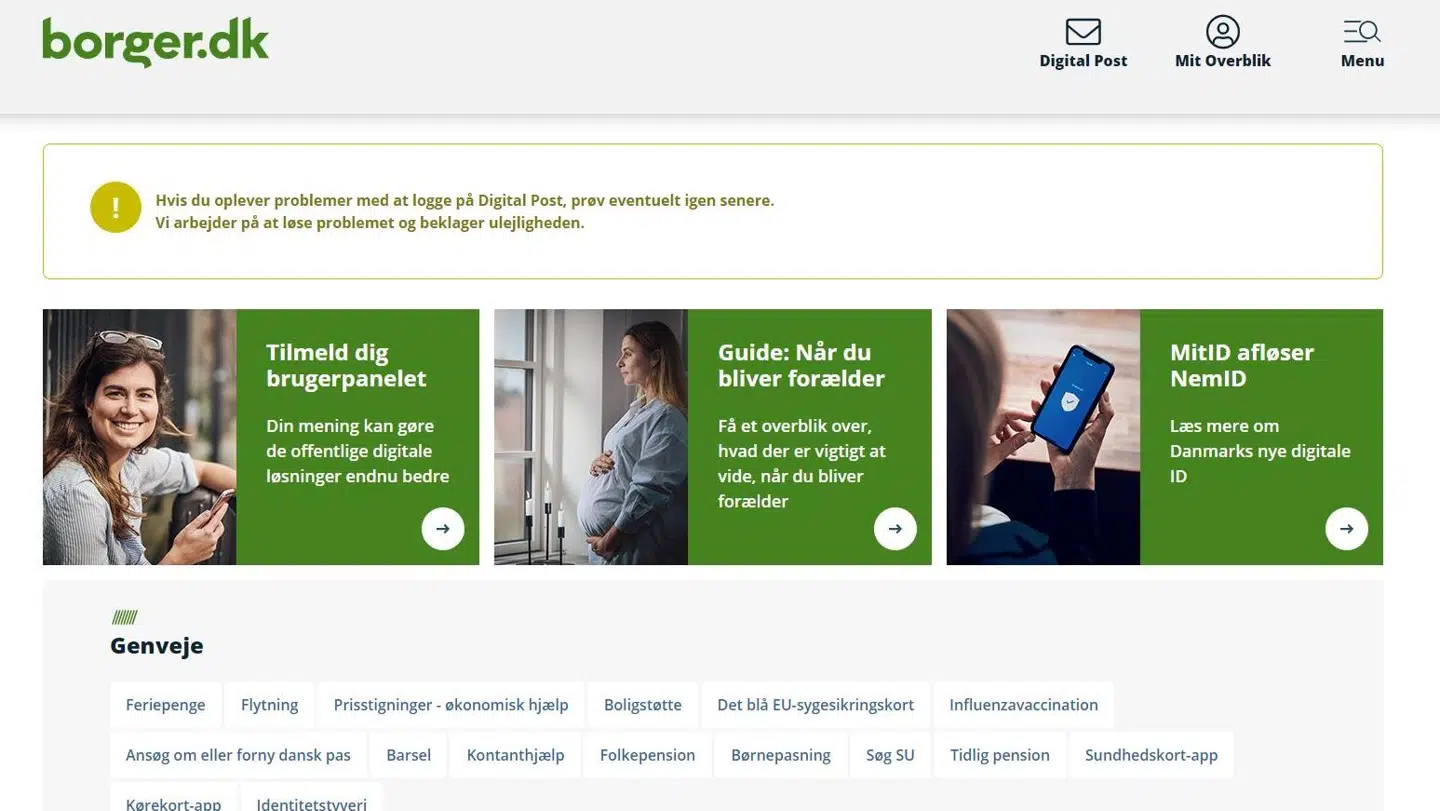Select the Flytning shortcut

(269, 705)
